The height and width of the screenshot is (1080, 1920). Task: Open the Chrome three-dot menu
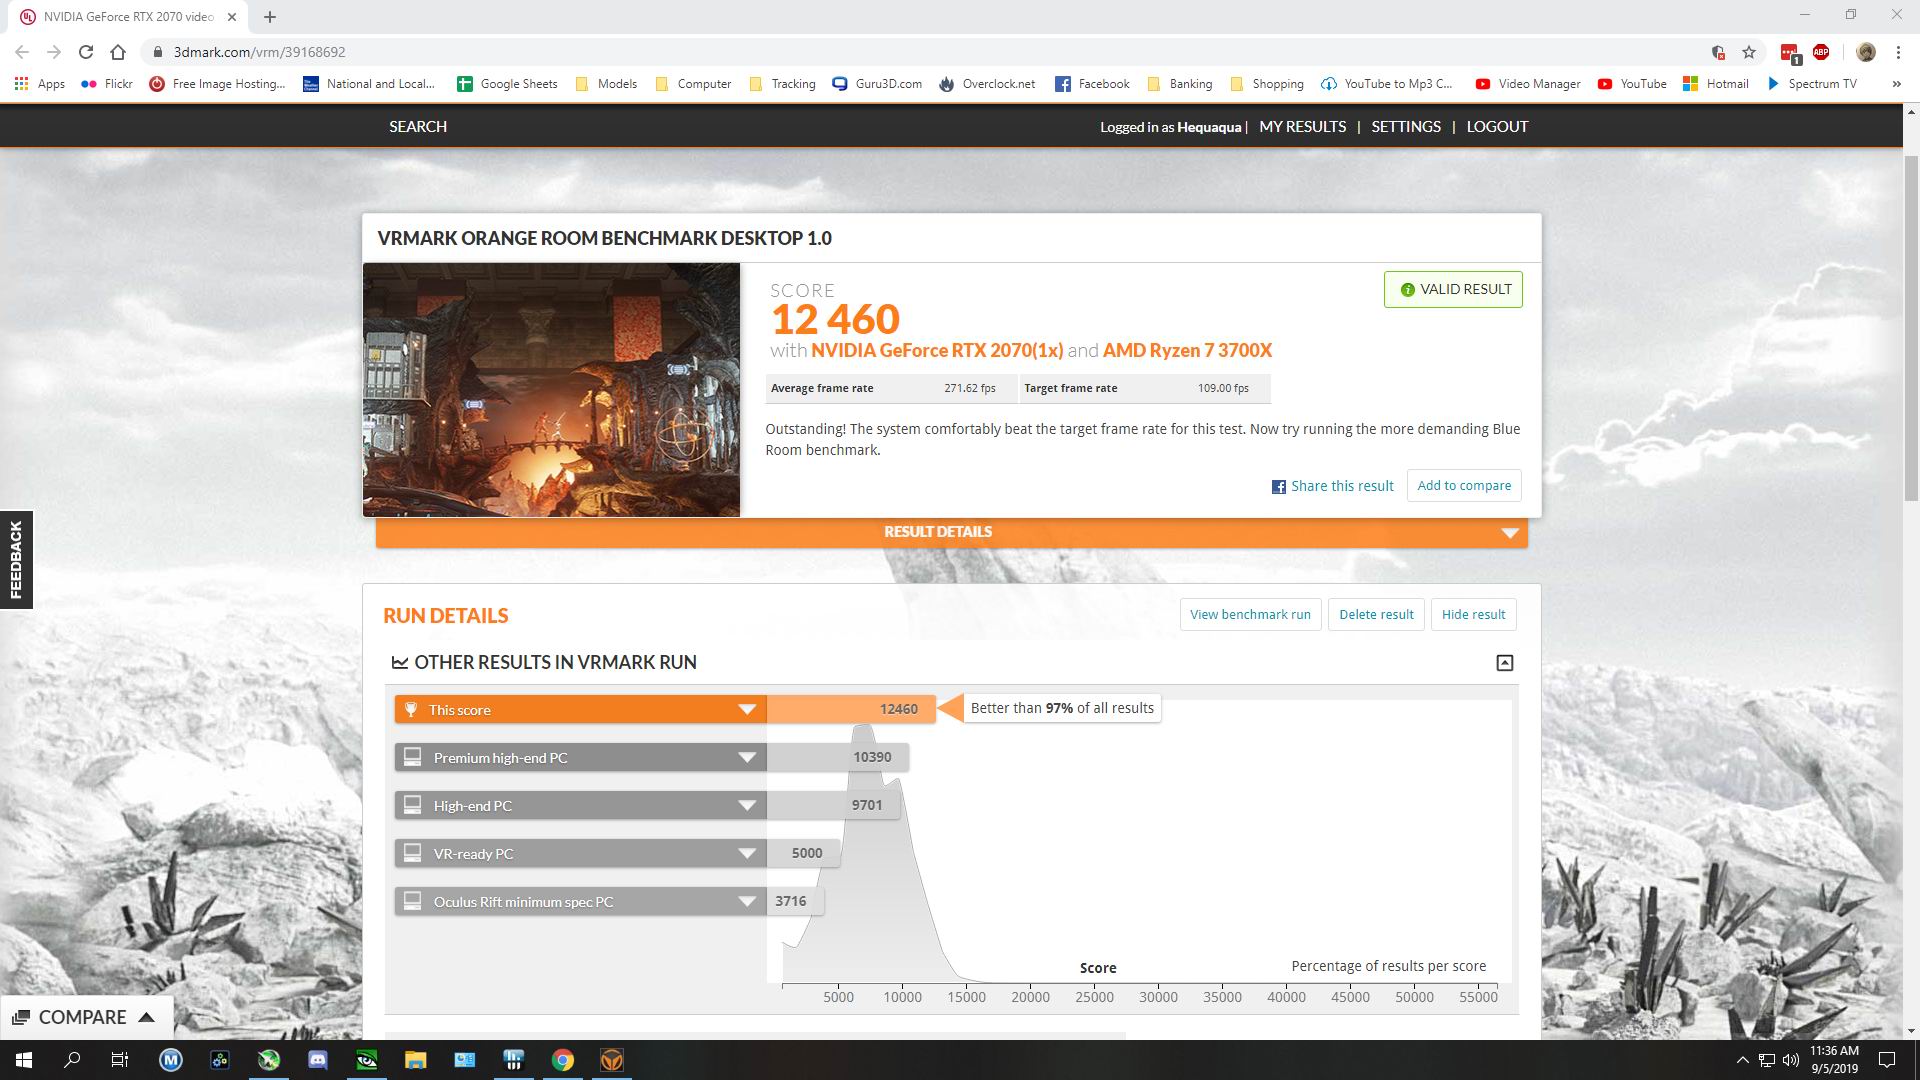click(1898, 52)
